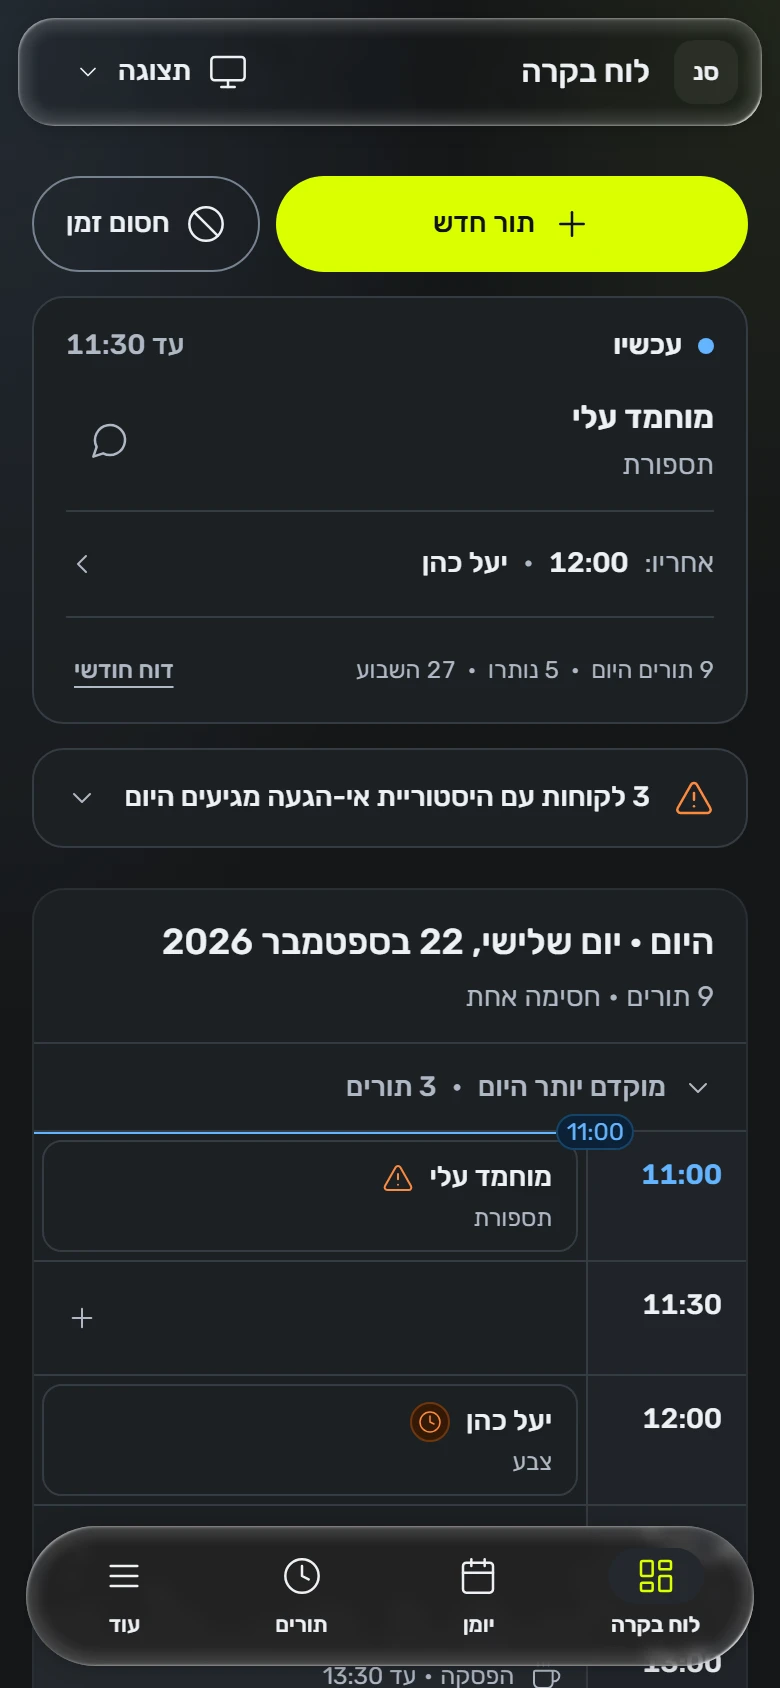Open the יעל כהן צבע appointment card
Viewport: 780px width, 1688px height.
click(310, 1440)
